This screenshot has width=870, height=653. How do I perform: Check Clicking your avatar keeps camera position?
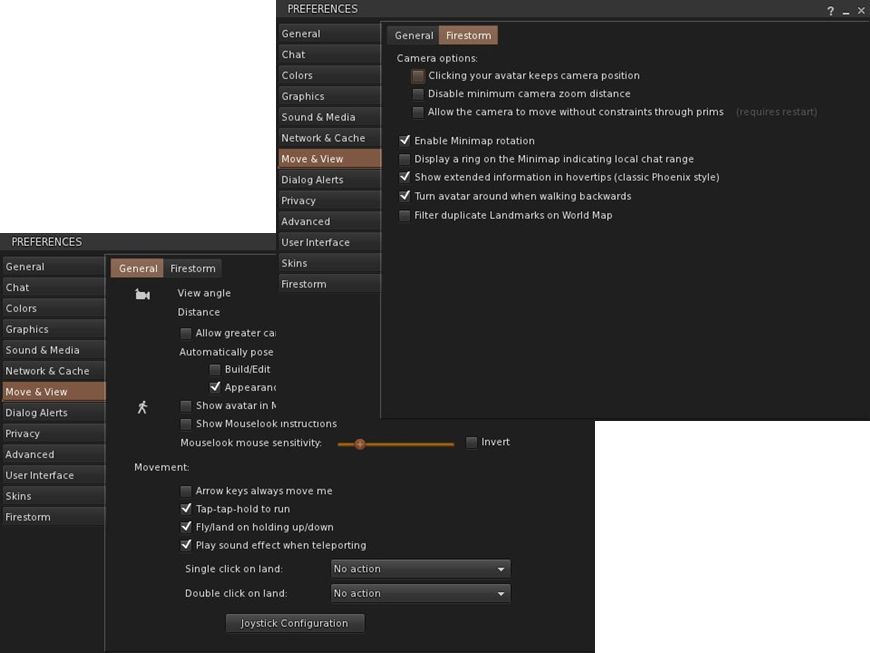pyautogui.click(x=418, y=76)
